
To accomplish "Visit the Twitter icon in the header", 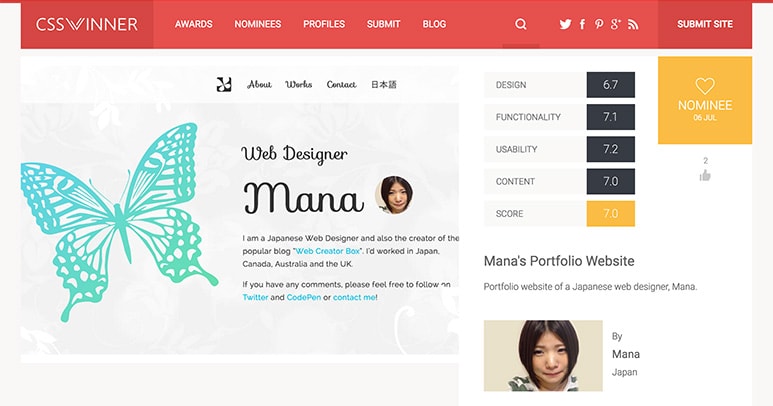I will coord(565,24).
